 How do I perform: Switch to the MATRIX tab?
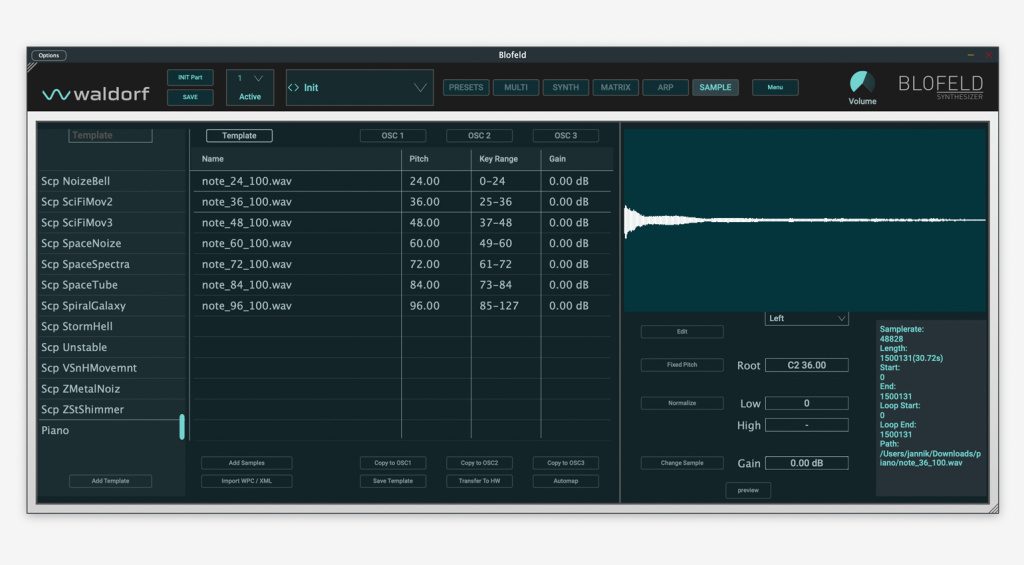(x=615, y=88)
